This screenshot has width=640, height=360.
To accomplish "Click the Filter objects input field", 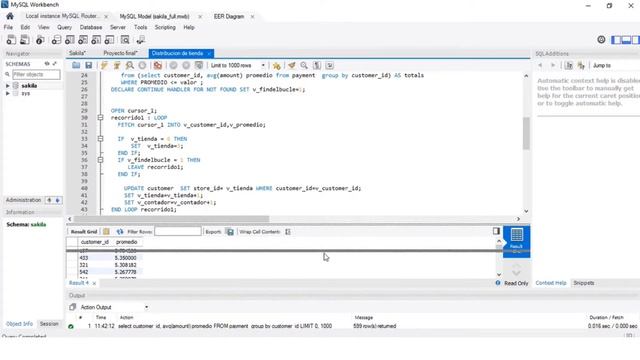I will click(x=36, y=75).
